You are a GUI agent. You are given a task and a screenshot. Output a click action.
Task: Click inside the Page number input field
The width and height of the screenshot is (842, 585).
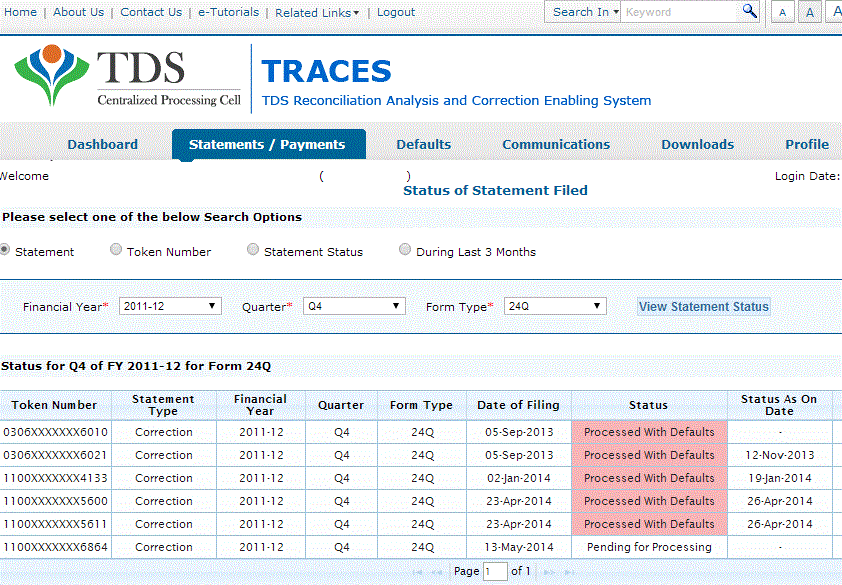pyautogui.click(x=494, y=570)
